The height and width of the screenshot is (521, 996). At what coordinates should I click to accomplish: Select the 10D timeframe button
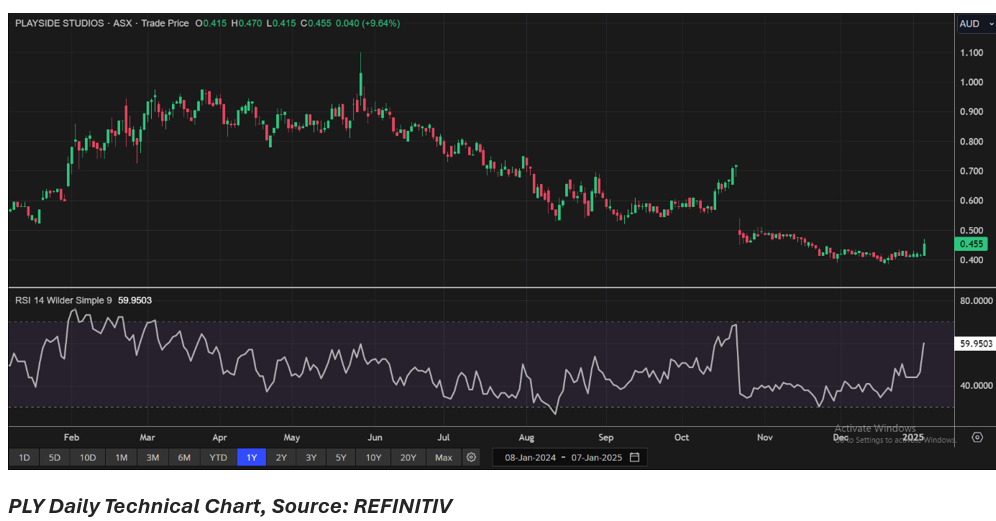88,457
